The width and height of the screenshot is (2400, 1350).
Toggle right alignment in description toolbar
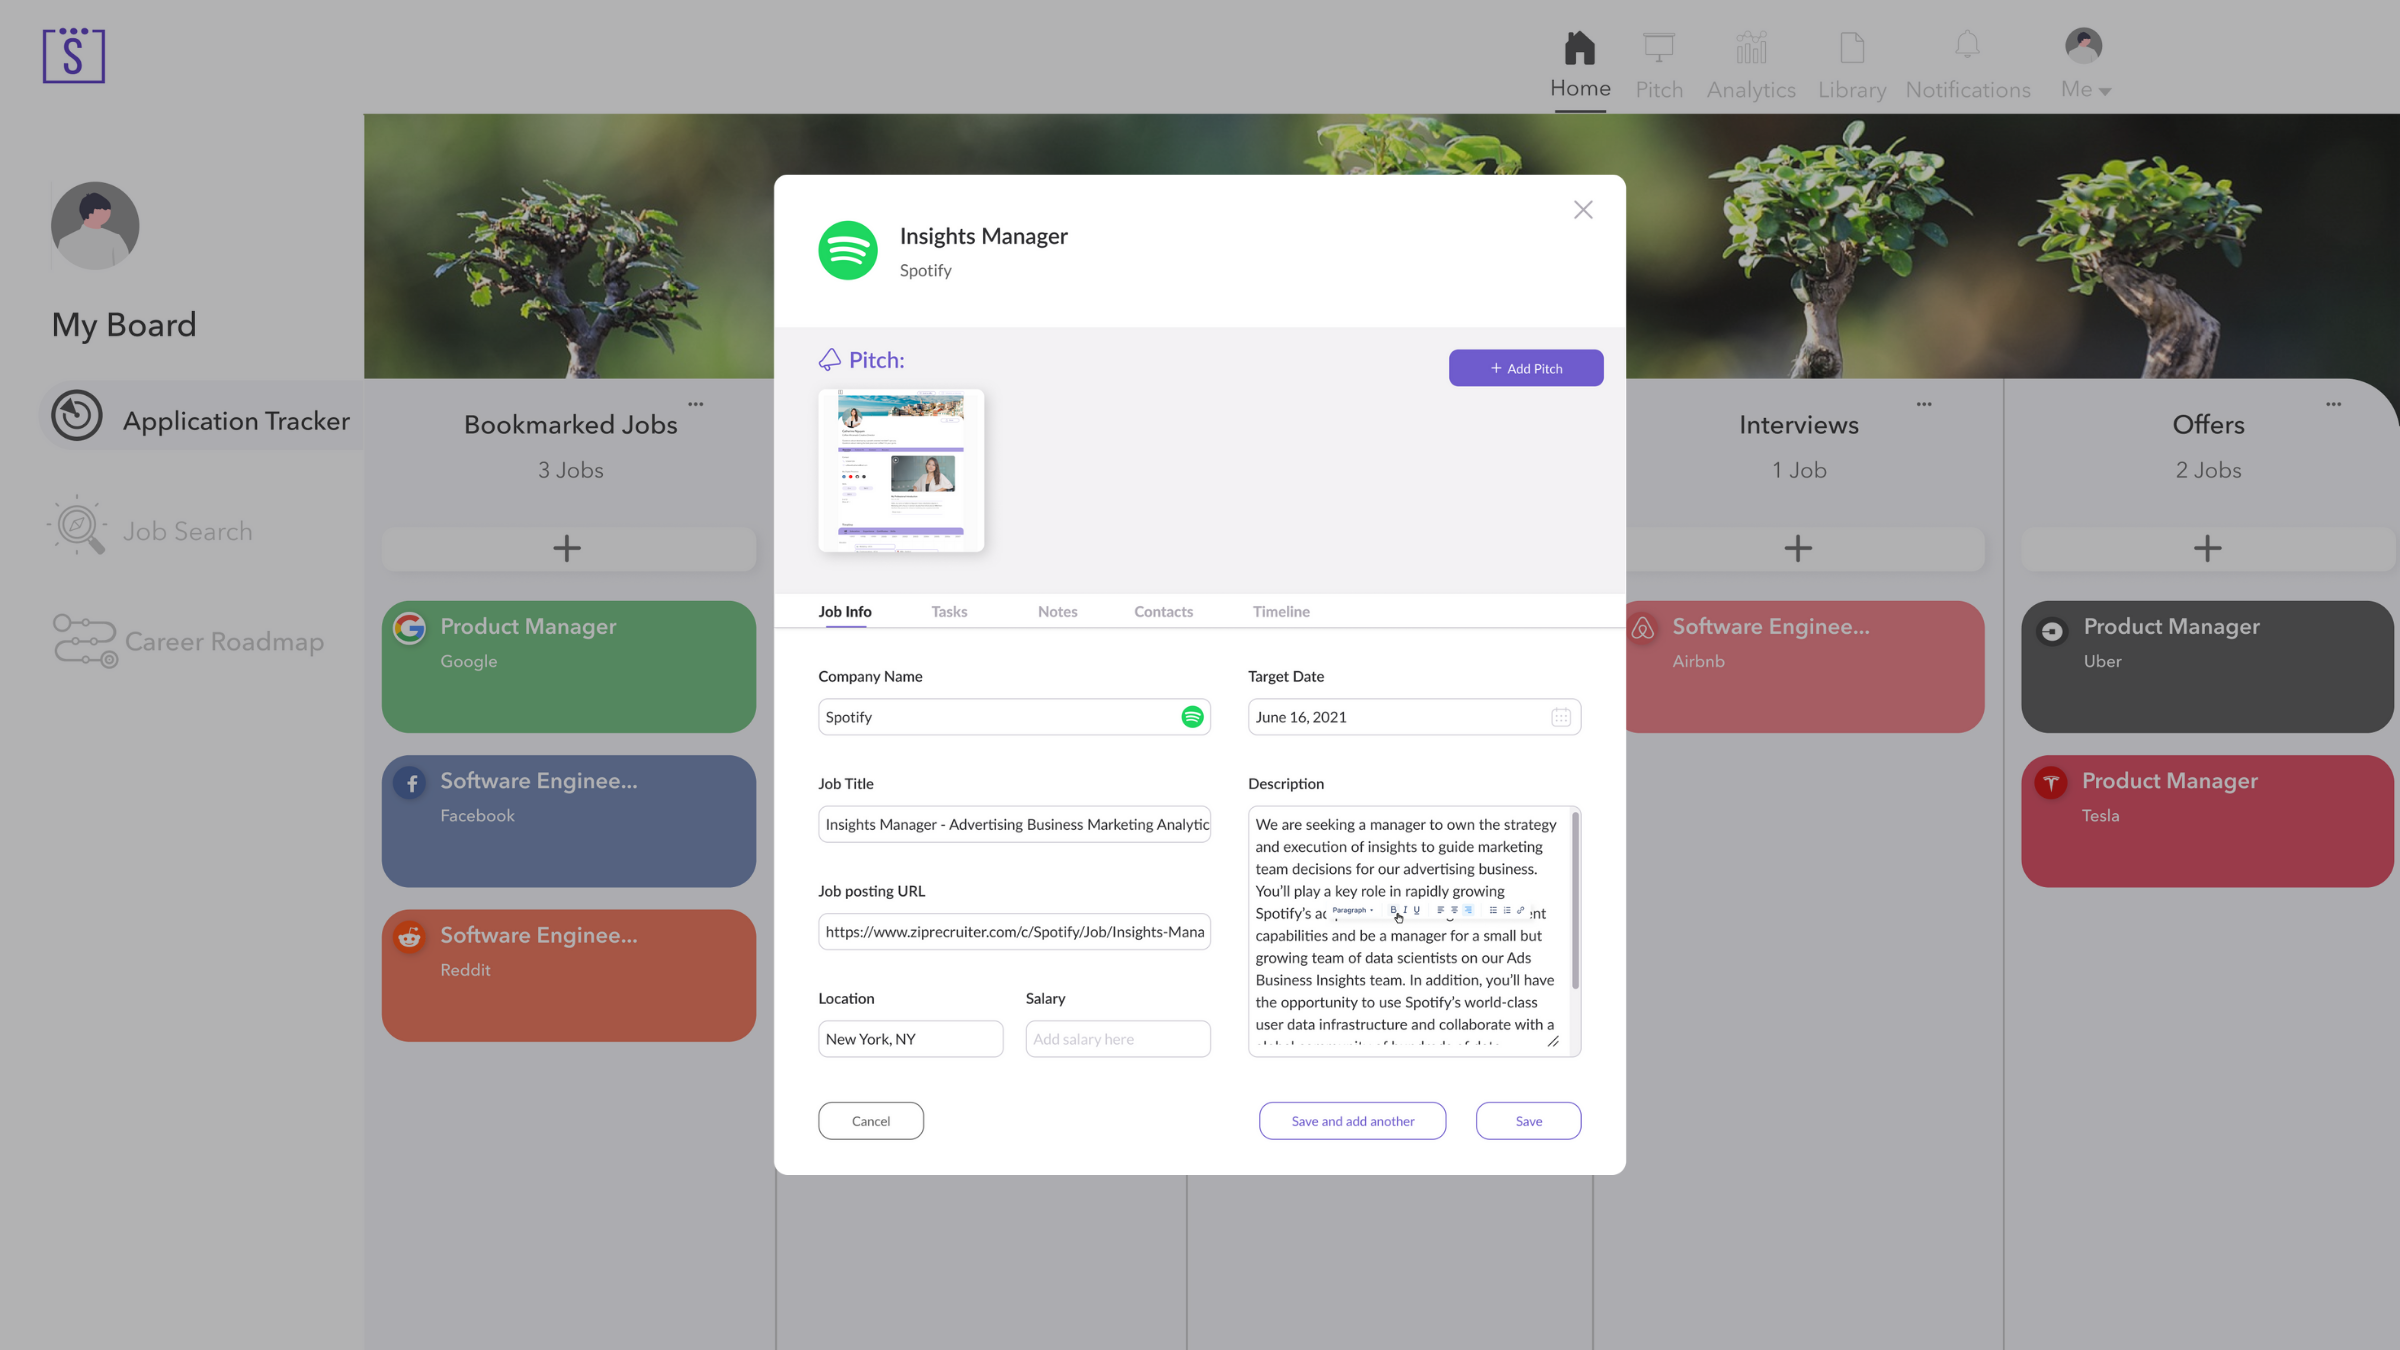coord(1468,910)
